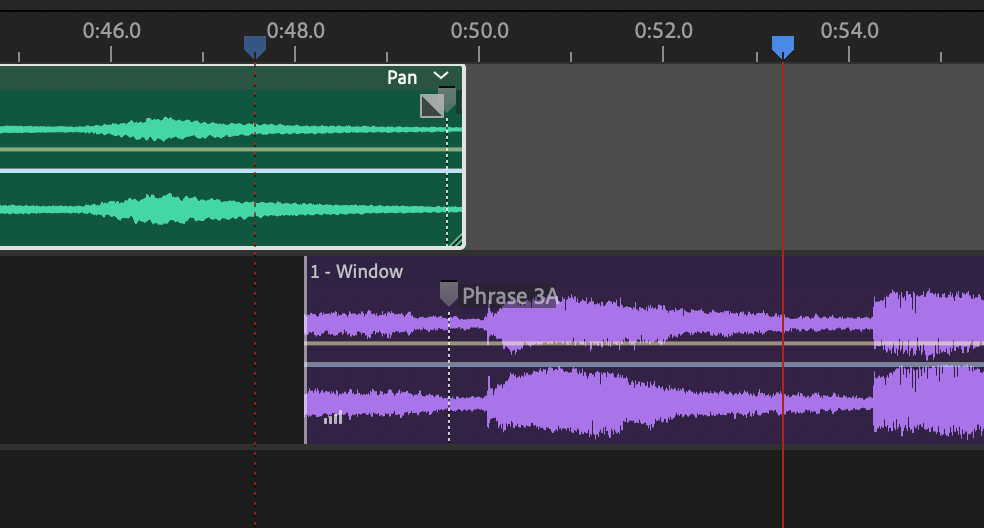This screenshot has width=984, height=528.
Task: Select the bright blue playhead marker
Action: [783, 47]
